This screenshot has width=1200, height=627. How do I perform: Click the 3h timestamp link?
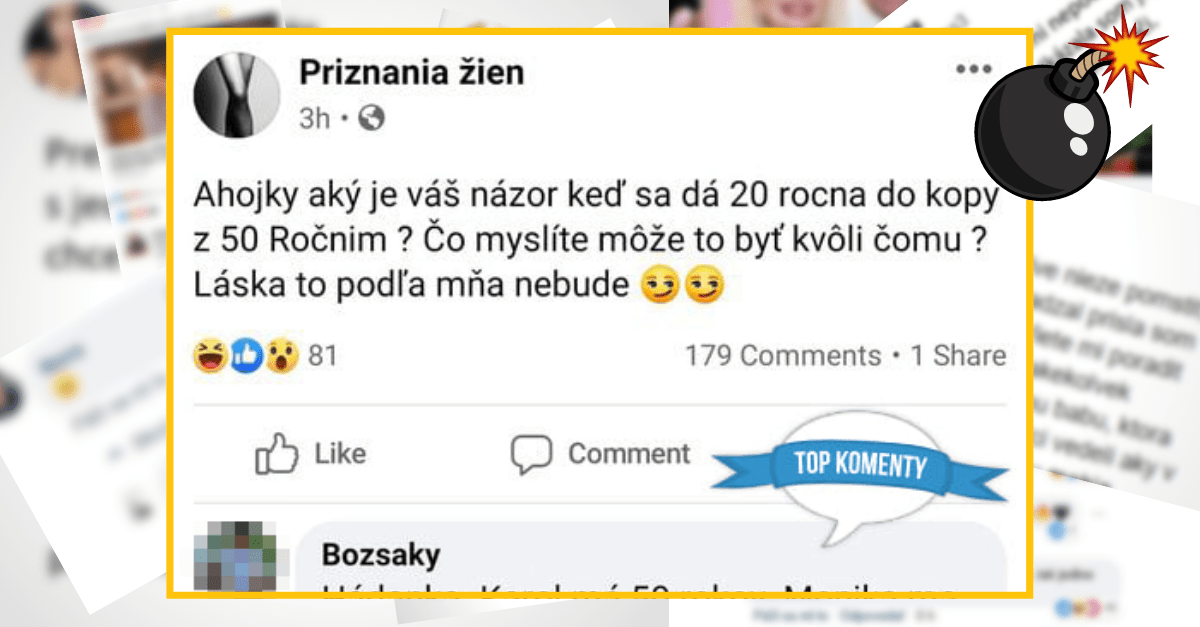point(313,118)
